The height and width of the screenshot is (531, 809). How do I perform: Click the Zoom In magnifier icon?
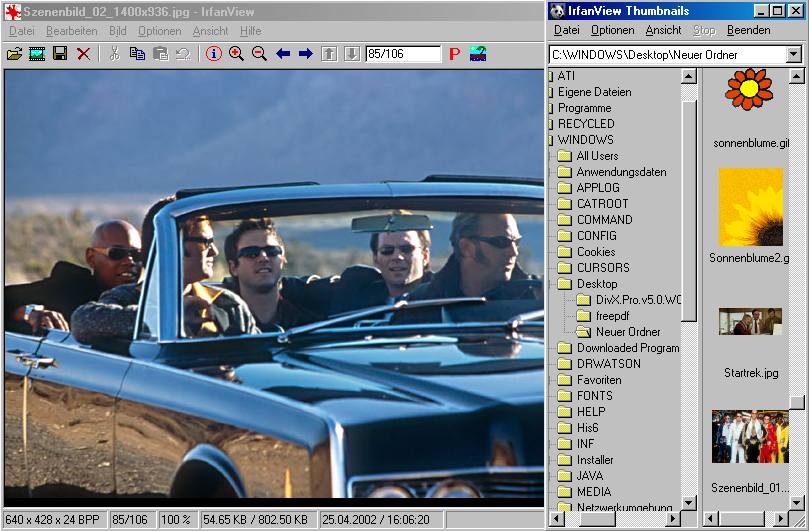coord(236,54)
